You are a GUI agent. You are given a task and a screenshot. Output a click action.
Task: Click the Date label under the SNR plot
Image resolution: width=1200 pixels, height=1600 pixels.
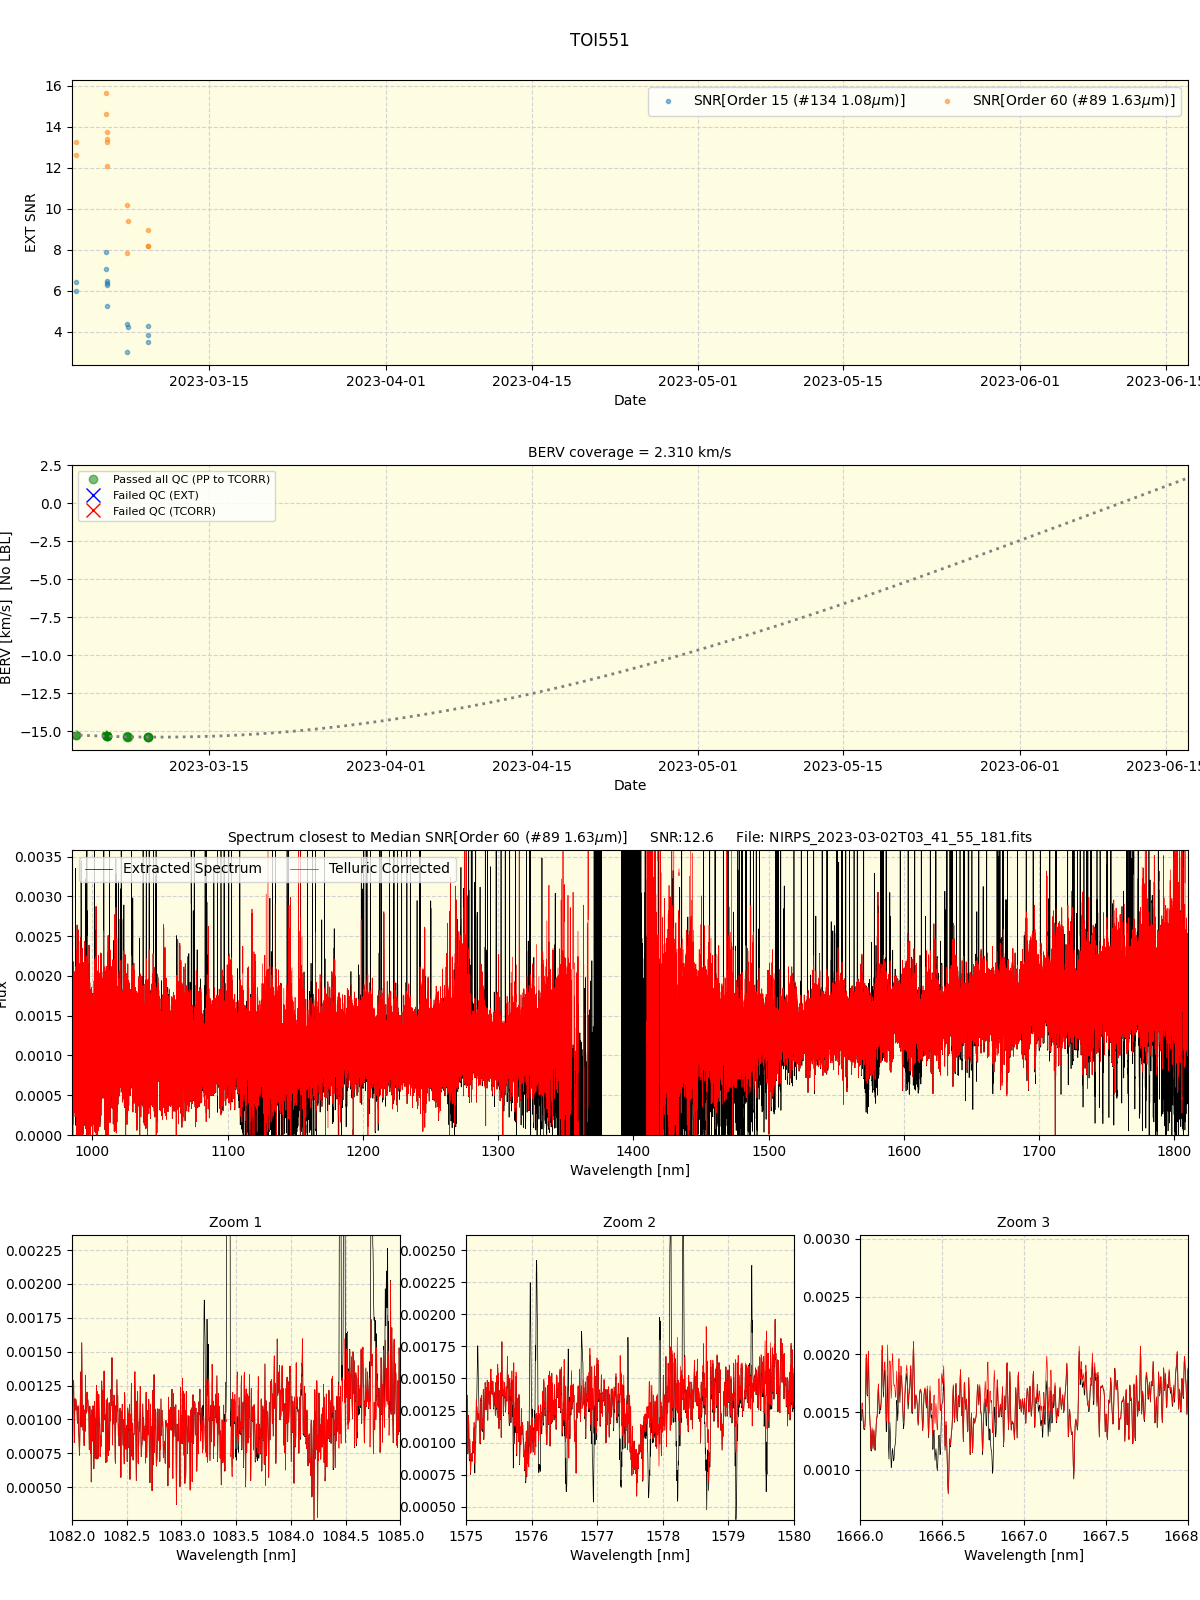pos(629,400)
